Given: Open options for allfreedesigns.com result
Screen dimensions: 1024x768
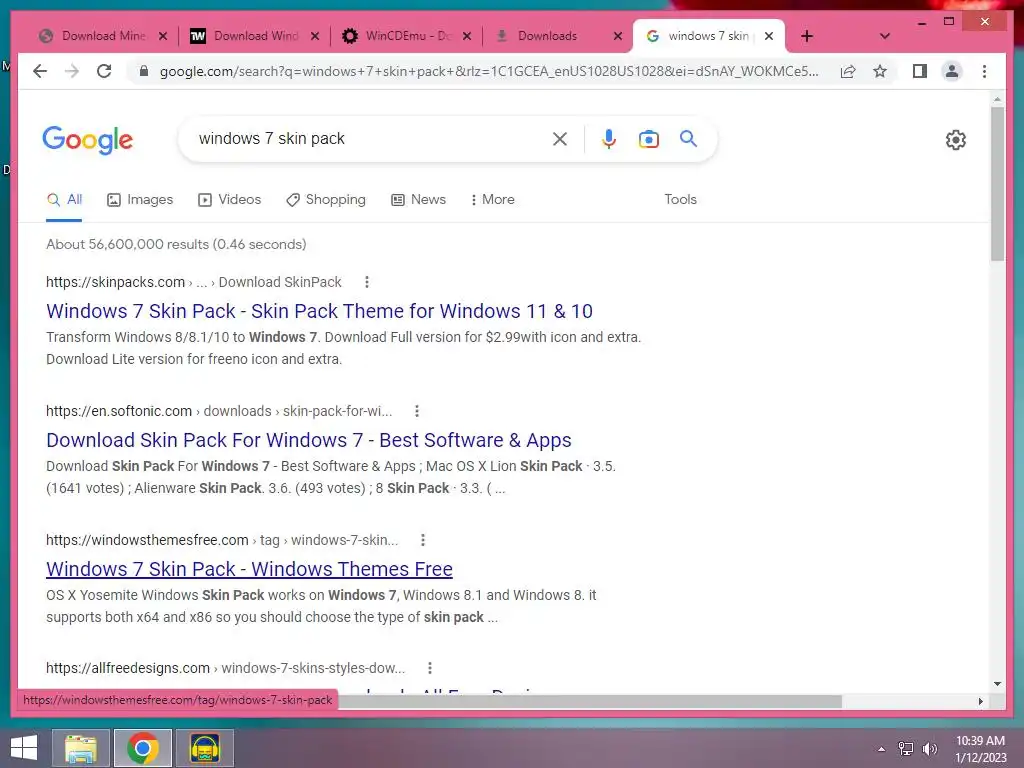Looking at the screenshot, I should pyautogui.click(x=430, y=668).
